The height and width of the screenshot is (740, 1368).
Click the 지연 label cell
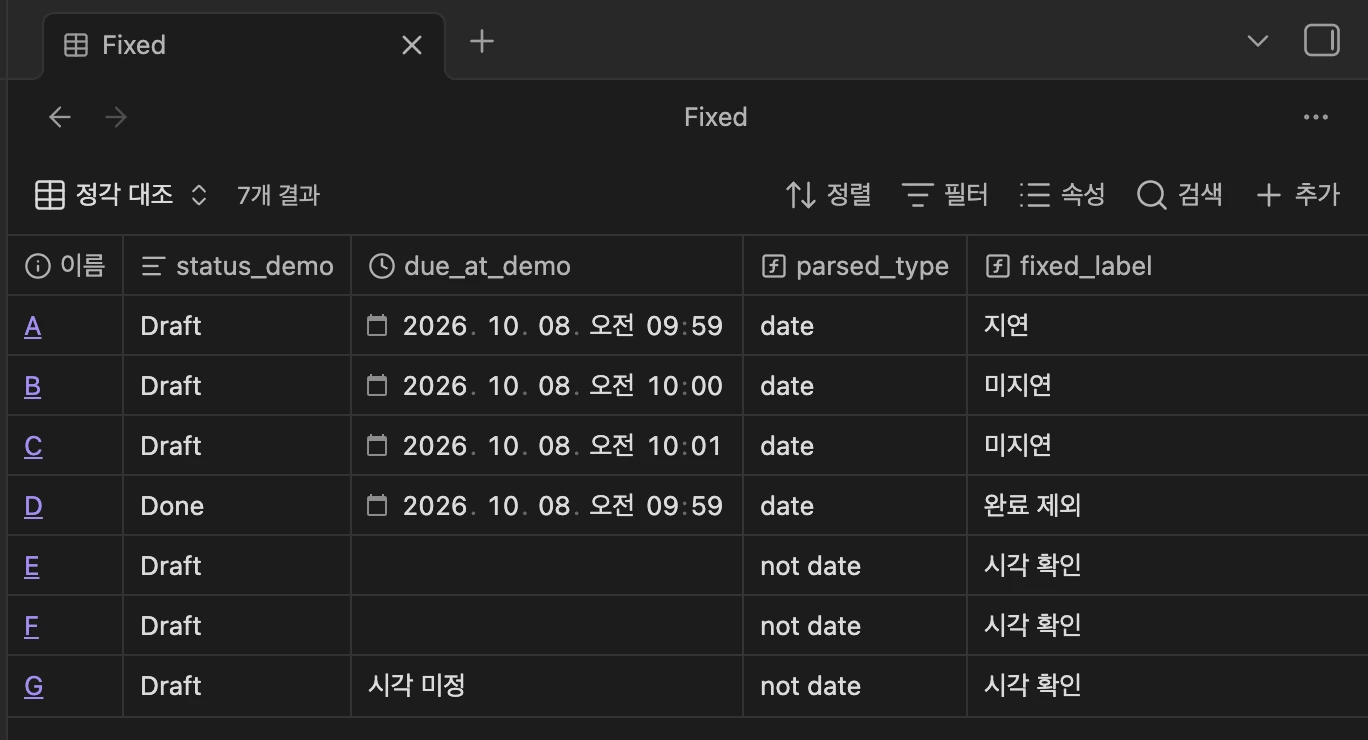(x=1167, y=326)
